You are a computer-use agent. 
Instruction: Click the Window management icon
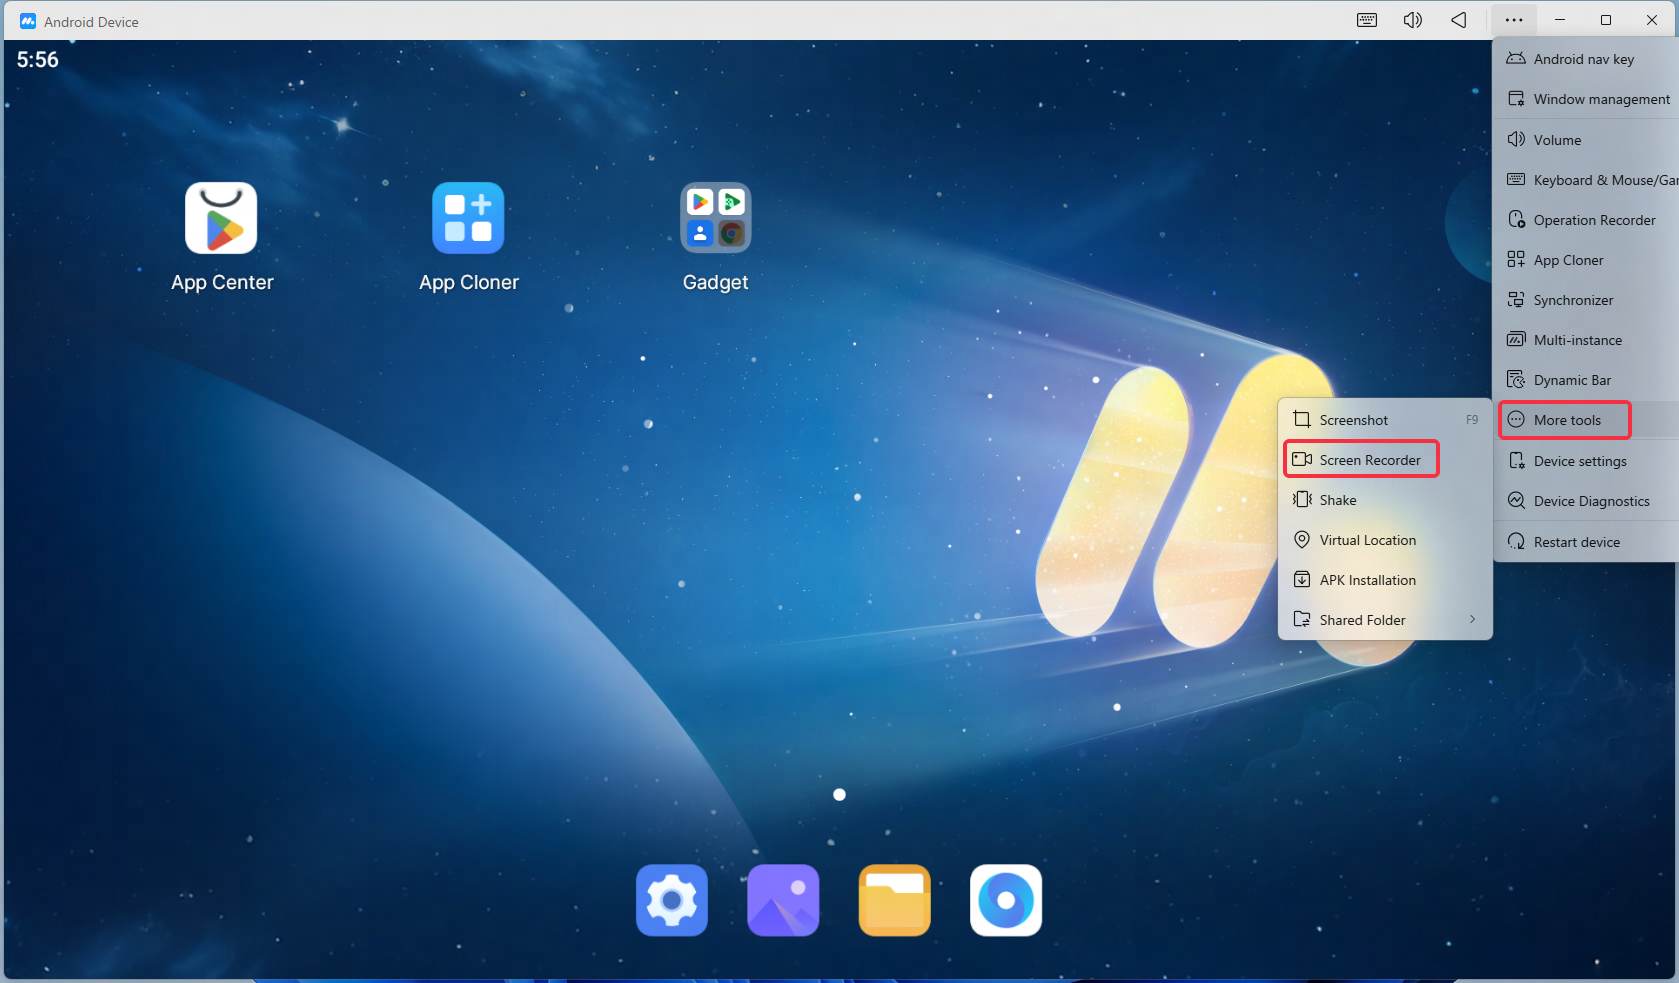(x=1516, y=98)
